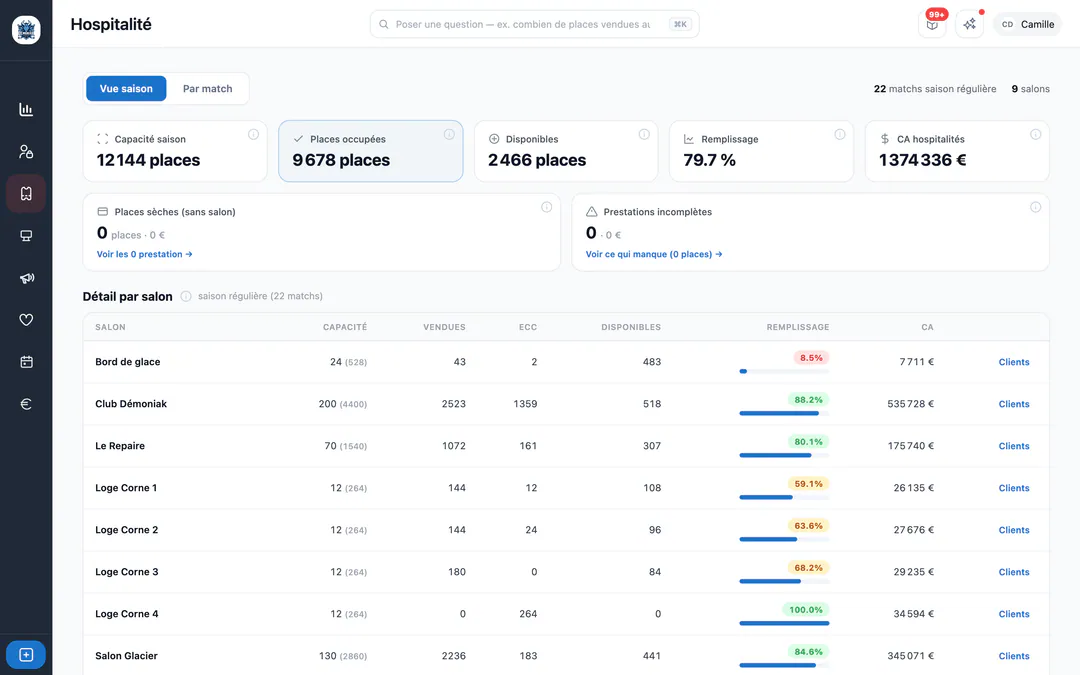
Task: Switch to the Vue saison tab
Action: [126, 88]
